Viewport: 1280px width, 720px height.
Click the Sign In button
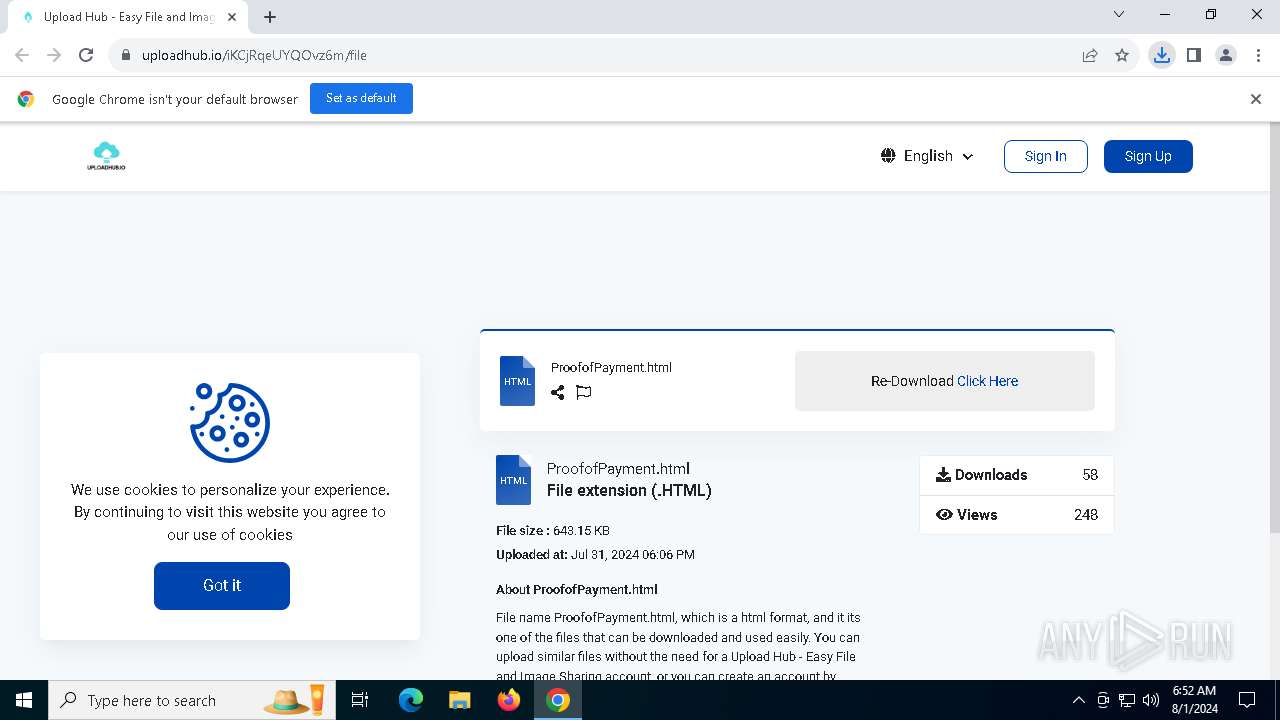pyautogui.click(x=1045, y=156)
